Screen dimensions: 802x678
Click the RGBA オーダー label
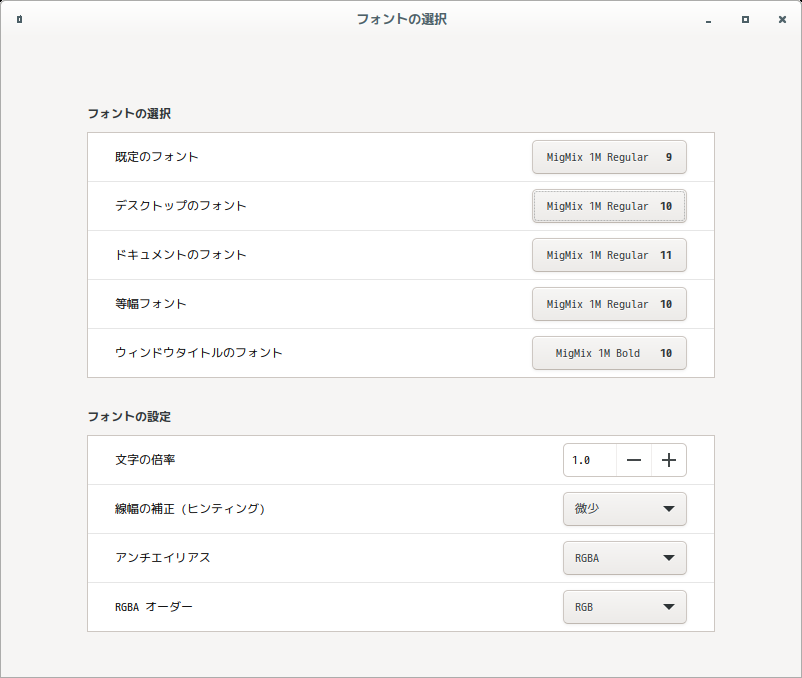pyautogui.click(x=153, y=607)
